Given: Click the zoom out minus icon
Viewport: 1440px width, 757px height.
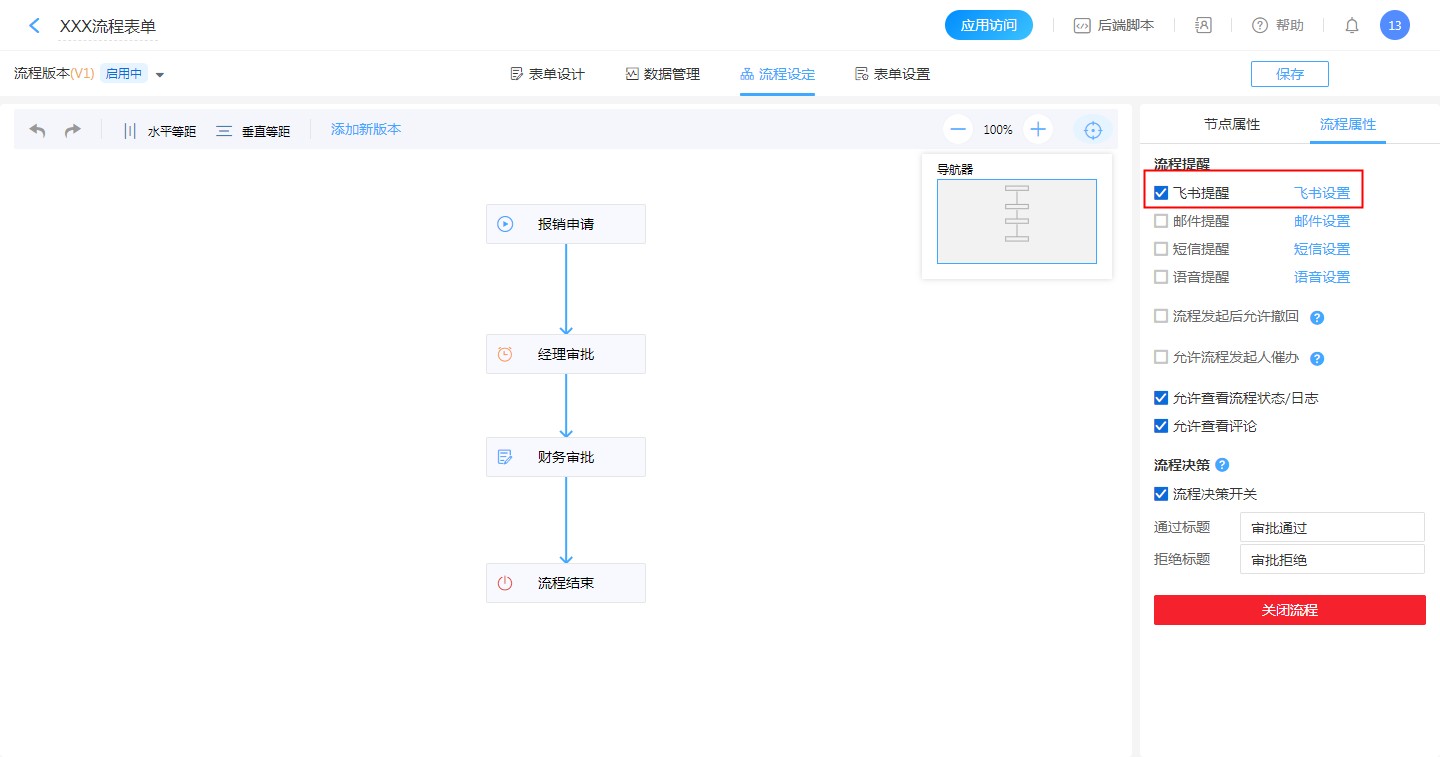Looking at the screenshot, I should (x=958, y=129).
